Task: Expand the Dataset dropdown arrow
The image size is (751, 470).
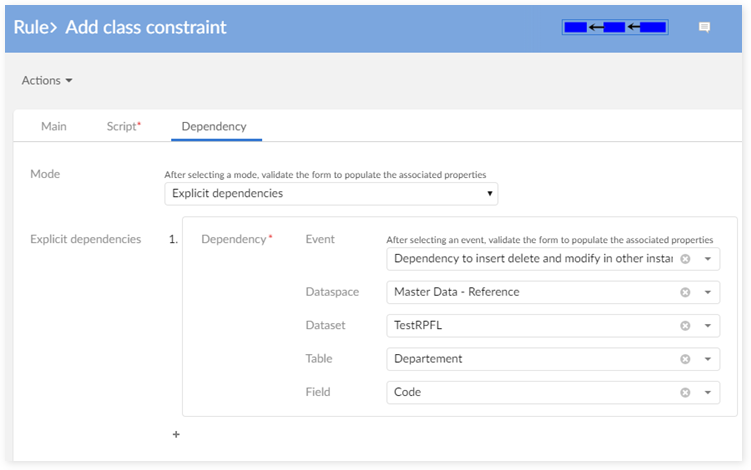Action: pos(707,325)
